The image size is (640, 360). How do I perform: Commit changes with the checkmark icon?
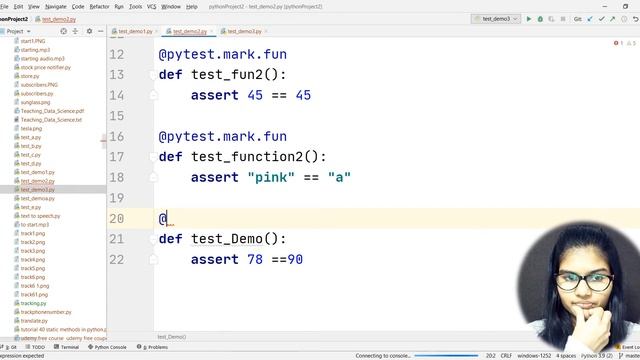(601, 19)
